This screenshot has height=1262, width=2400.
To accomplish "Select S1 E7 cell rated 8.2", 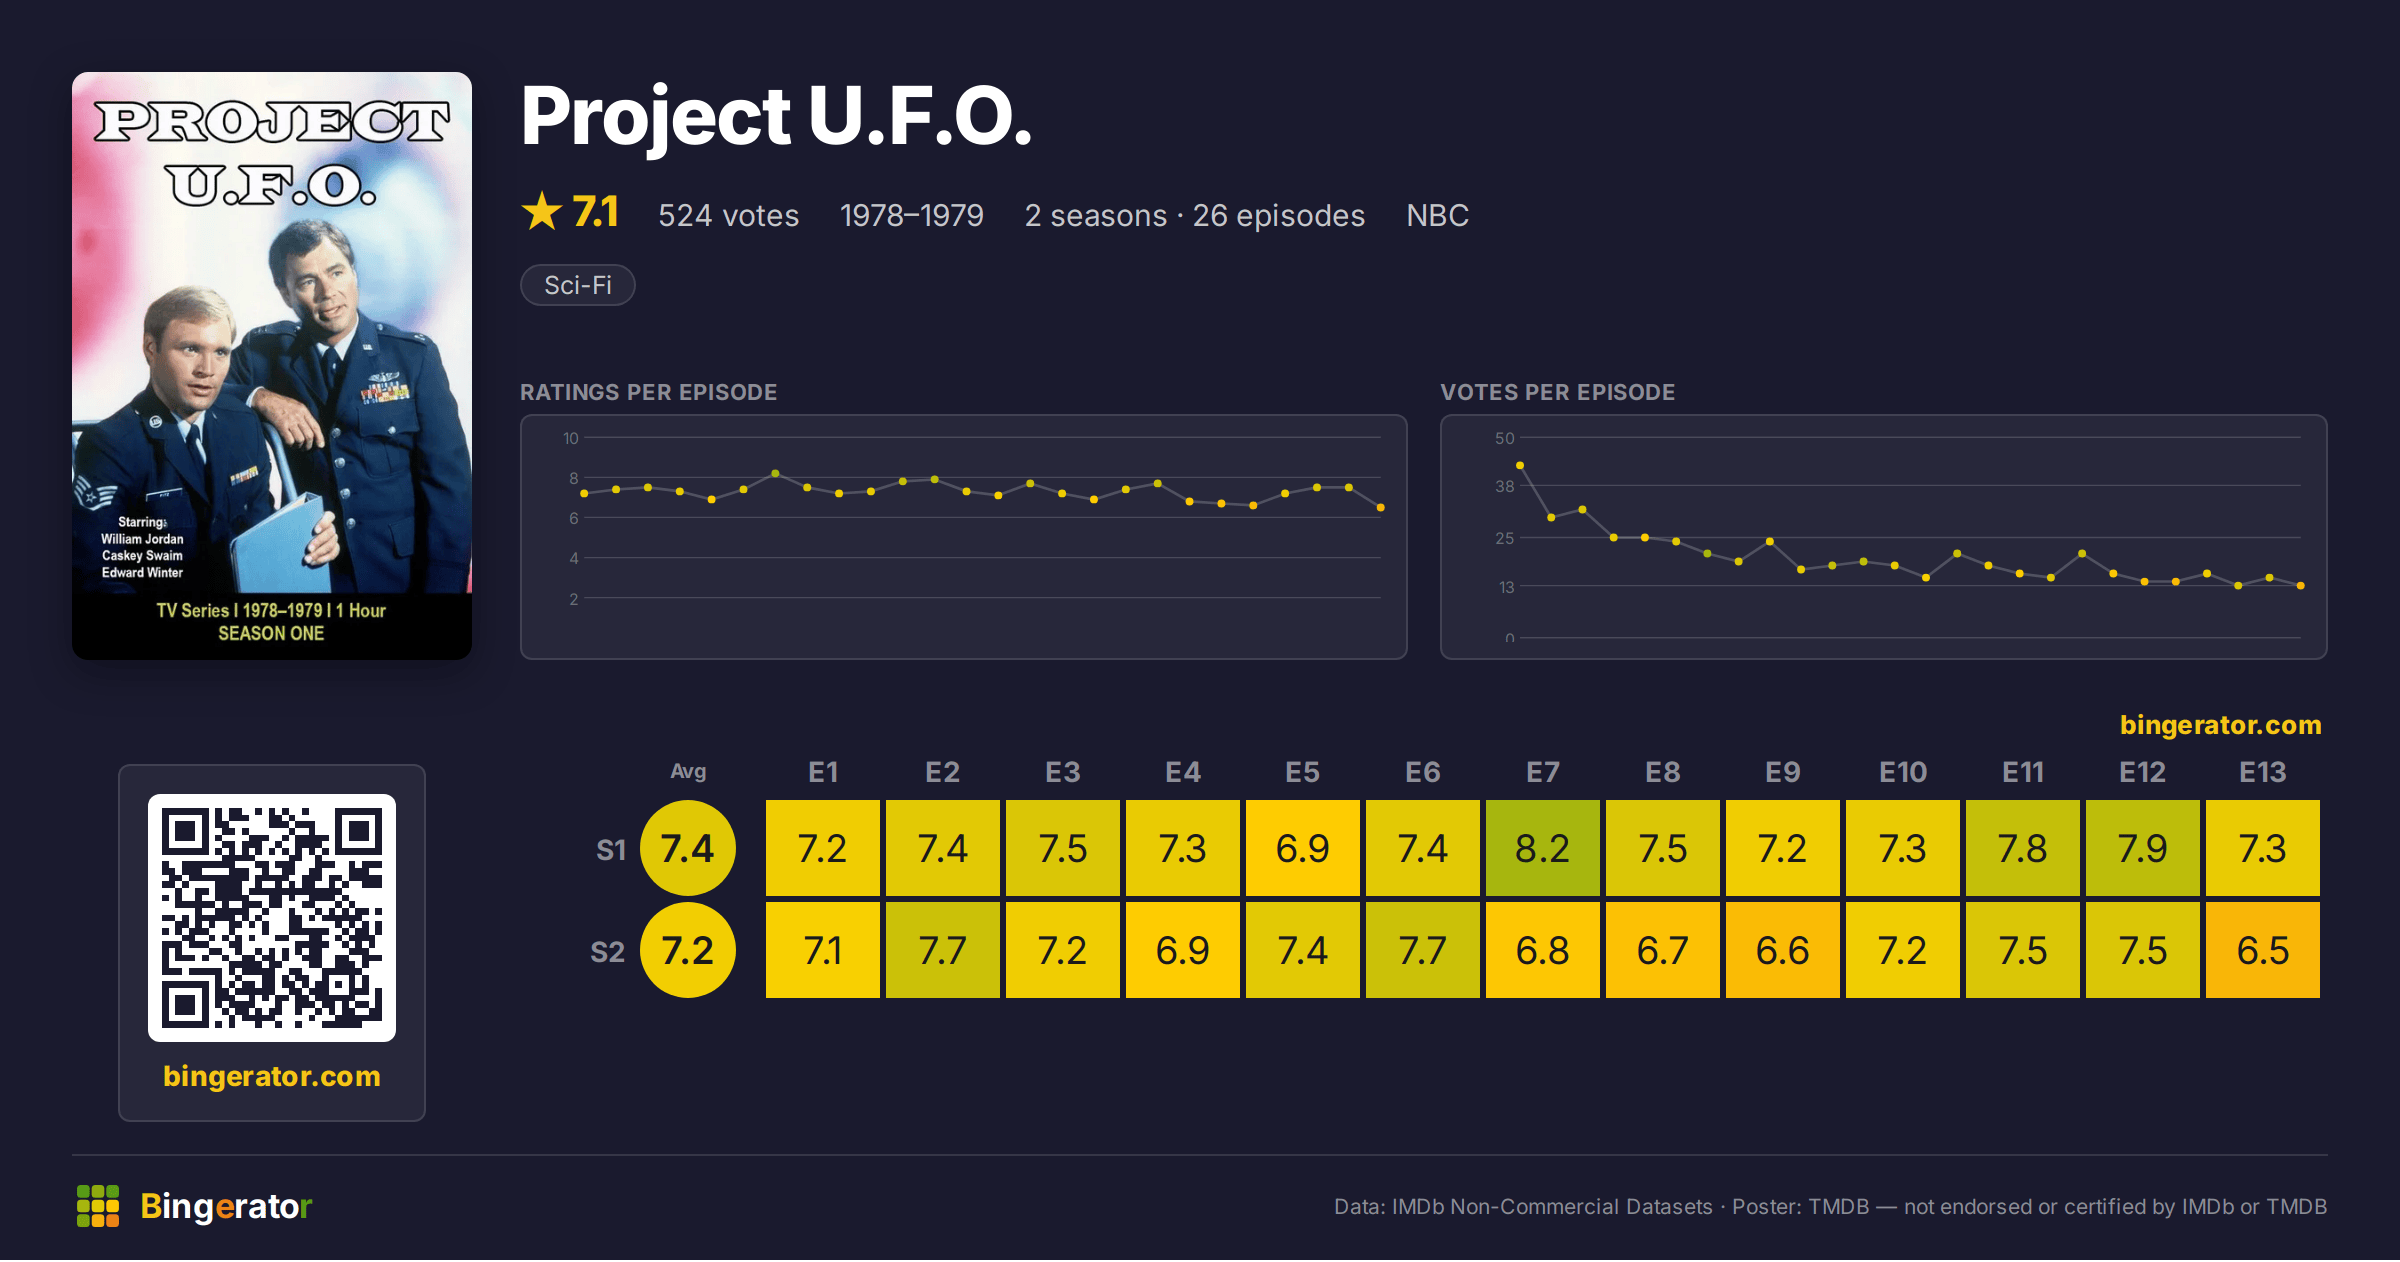I will click(1543, 848).
